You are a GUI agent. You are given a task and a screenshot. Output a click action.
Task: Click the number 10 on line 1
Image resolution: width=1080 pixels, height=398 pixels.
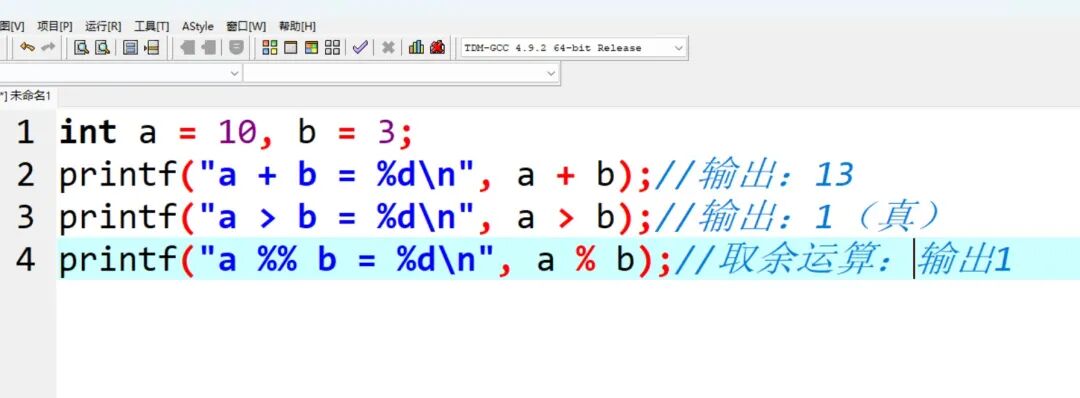tap(237, 132)
